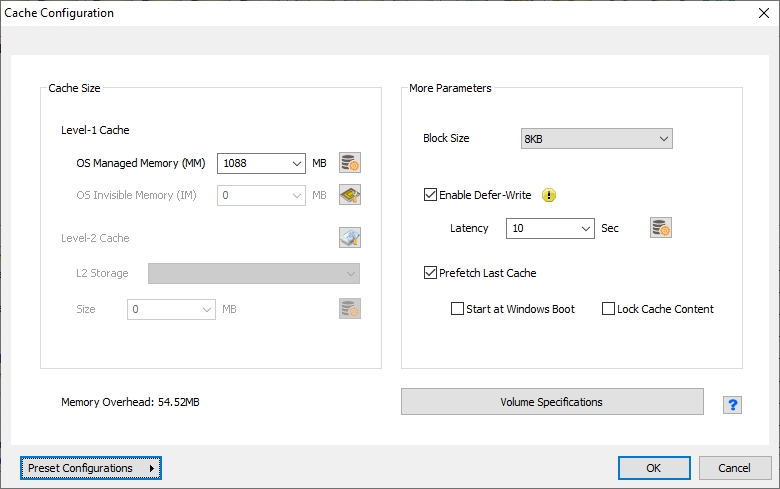Viewport: 780px width, 489px height.
Task: Enable Lock Cache Content
Action: [x=608, y=308]
